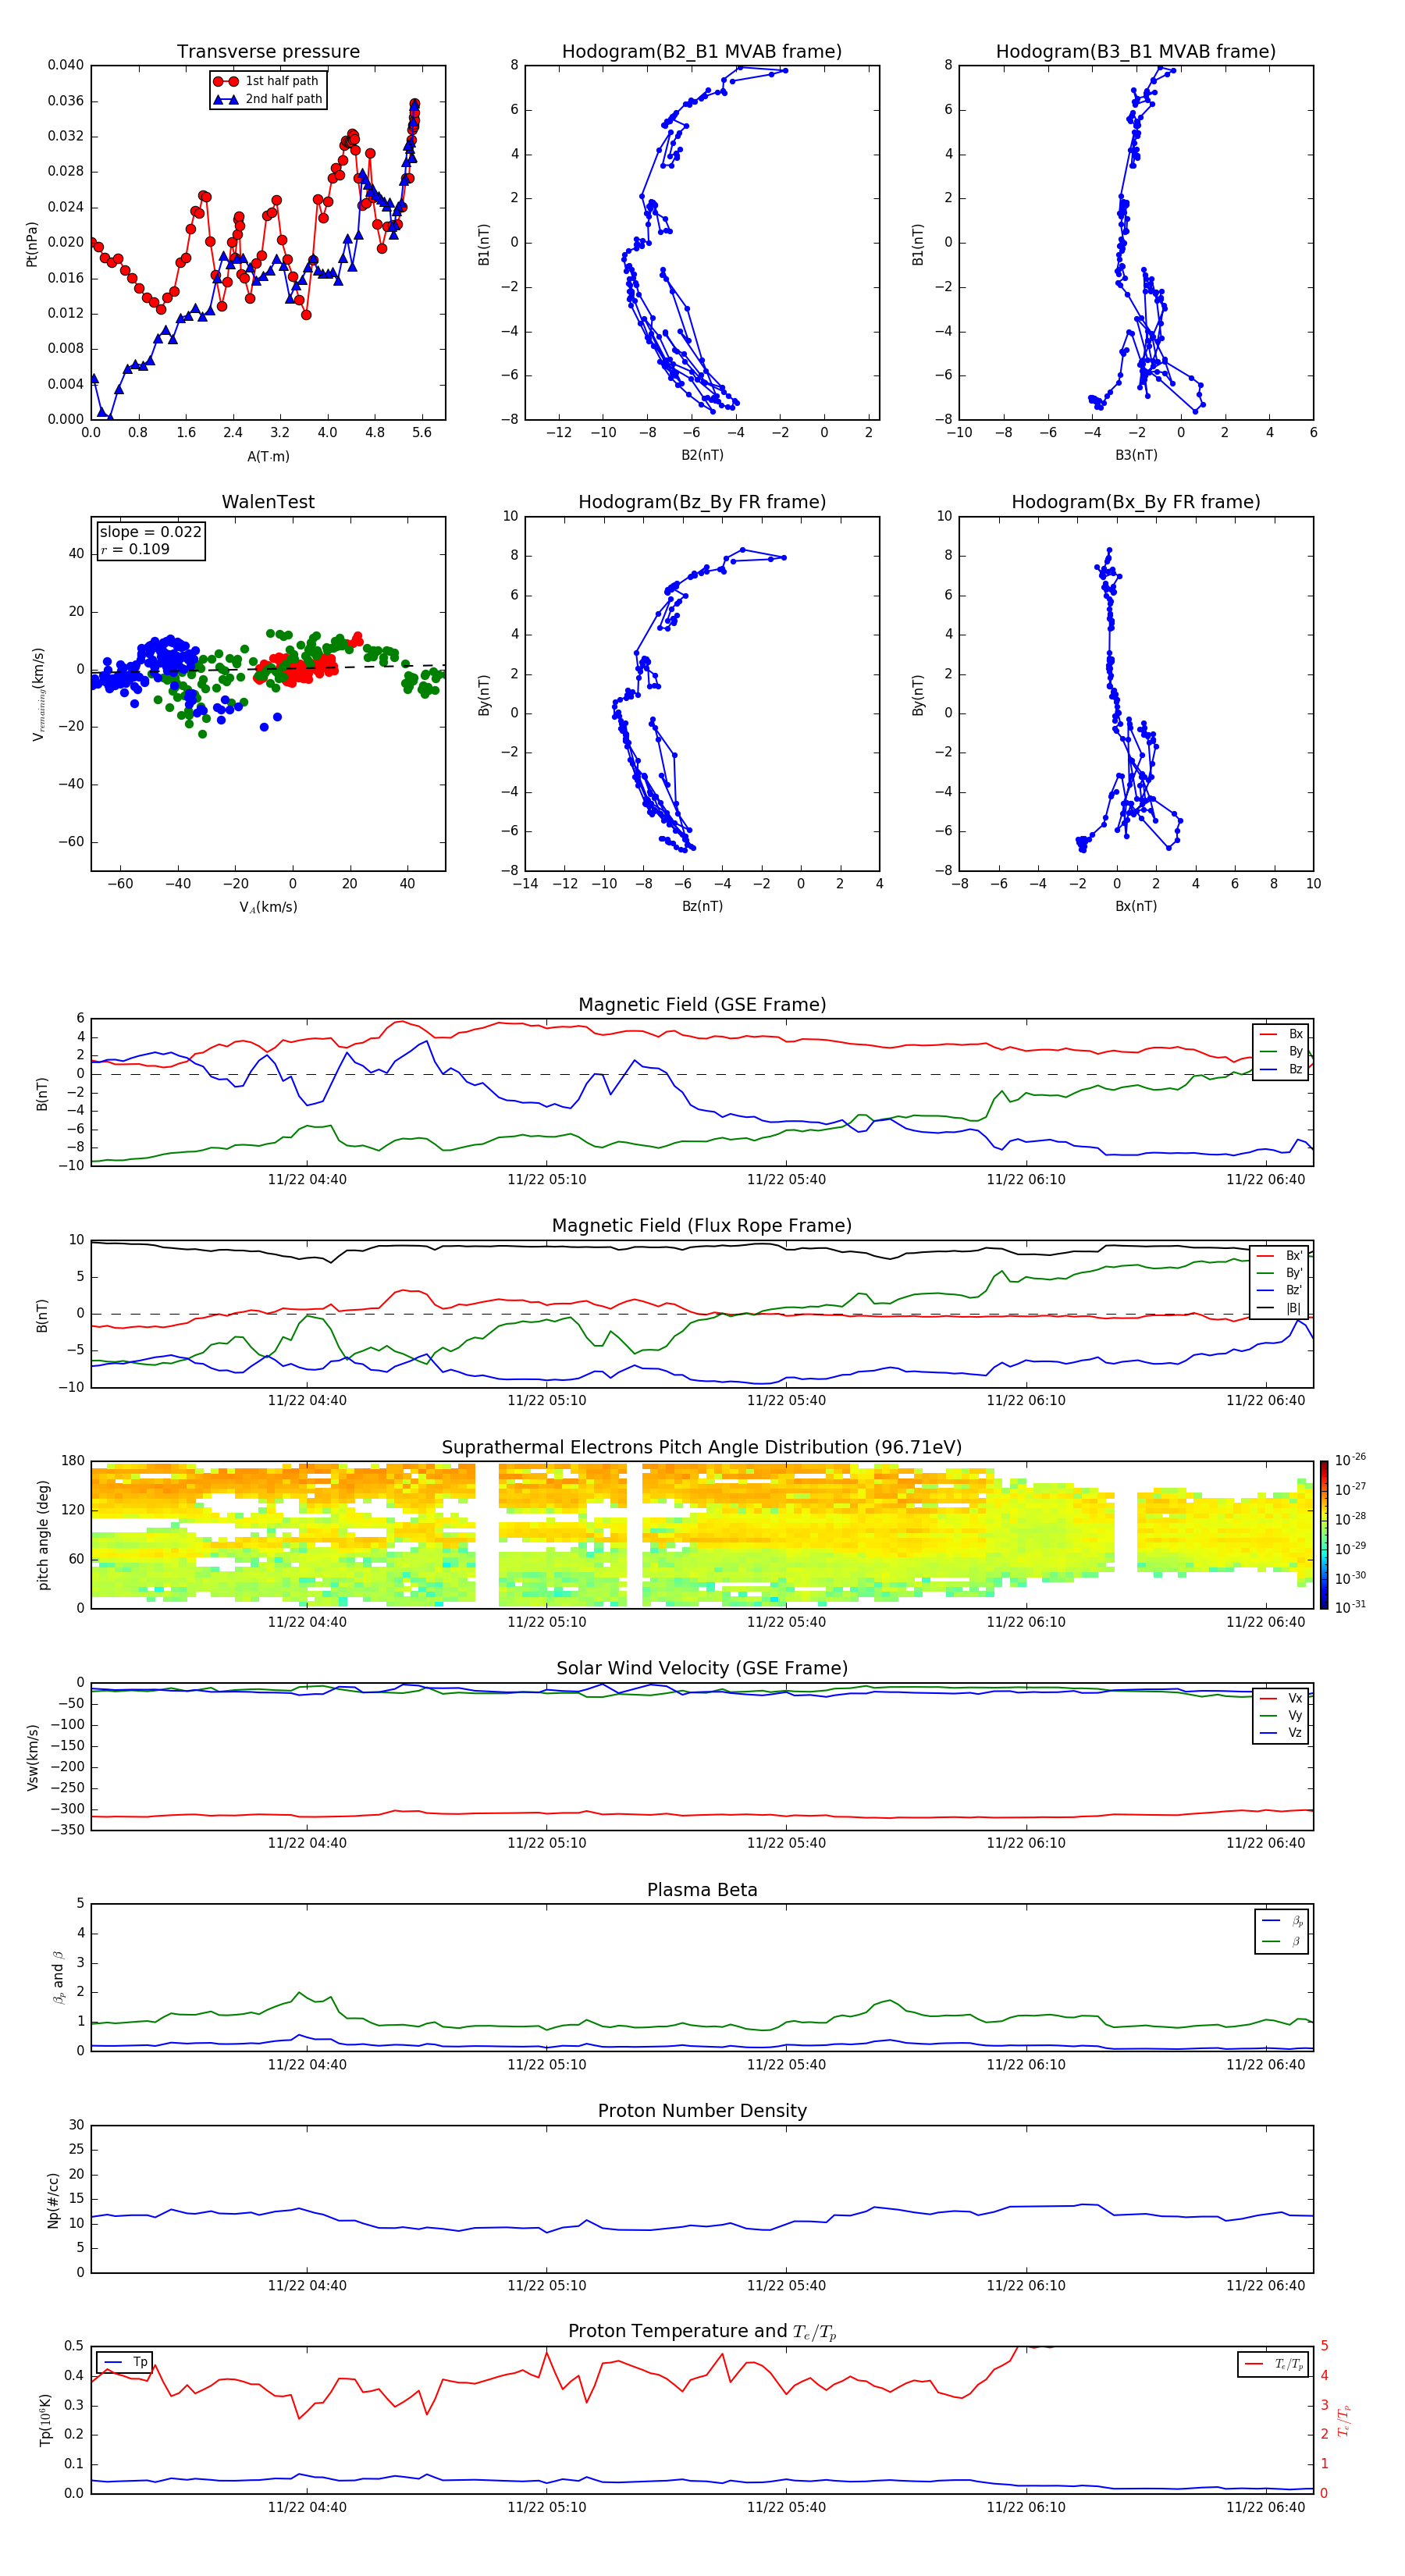Screen dimensions: 1405x2576
Task: Click the 'Hodogram(Bx_By FR frame)' title
Action: pos(1136,502)
